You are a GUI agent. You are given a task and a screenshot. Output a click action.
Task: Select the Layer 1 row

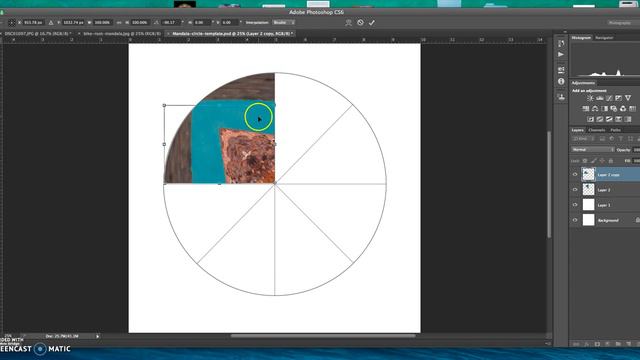(605, 205)
